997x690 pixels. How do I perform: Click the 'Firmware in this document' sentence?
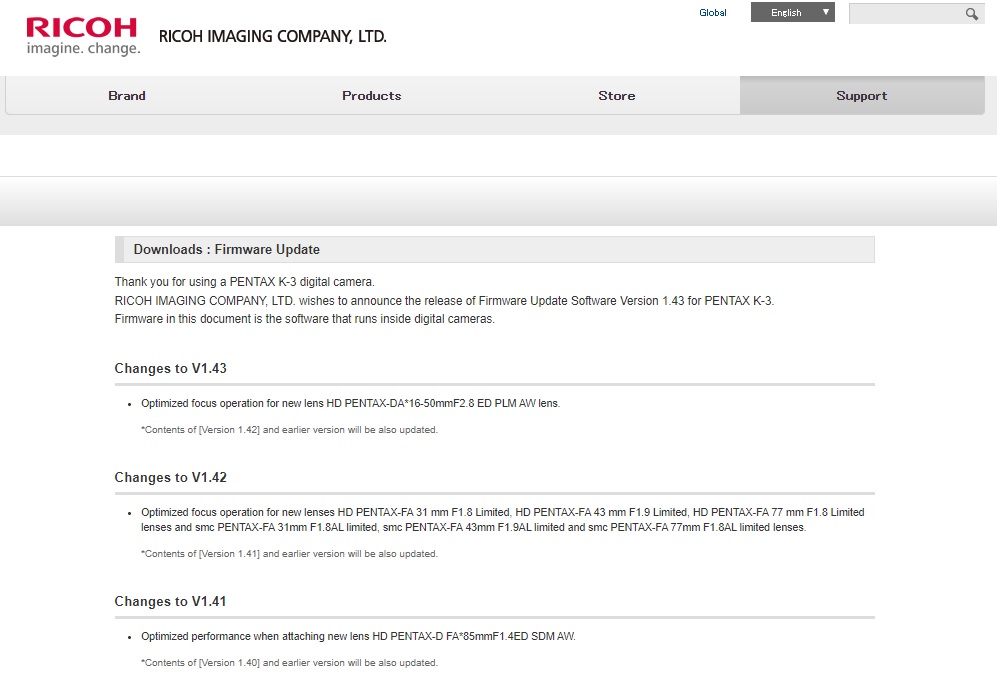[x=305, y=319]
